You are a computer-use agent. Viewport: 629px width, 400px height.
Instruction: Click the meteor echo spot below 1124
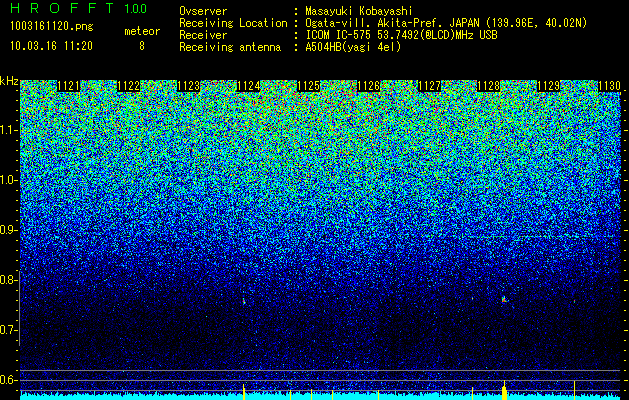point(244,301)
